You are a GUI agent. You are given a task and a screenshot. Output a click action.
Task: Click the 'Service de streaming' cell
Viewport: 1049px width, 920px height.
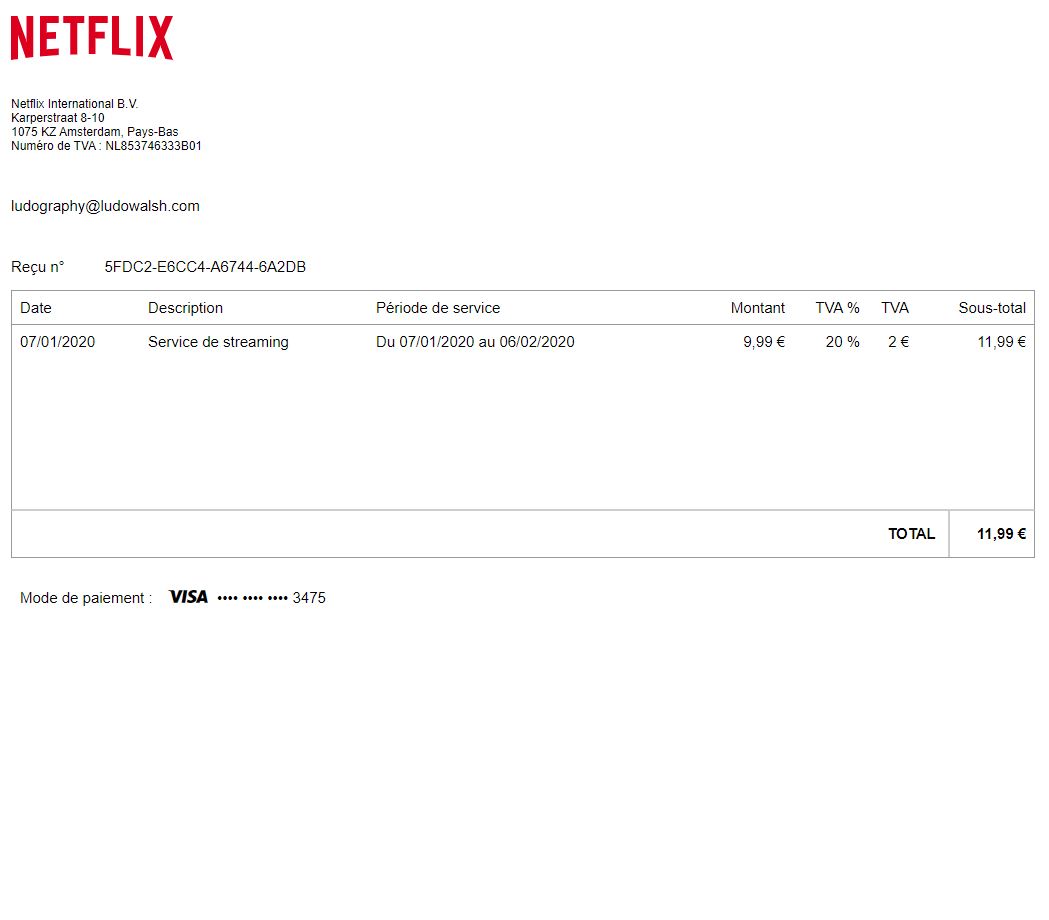click(218, 342)
